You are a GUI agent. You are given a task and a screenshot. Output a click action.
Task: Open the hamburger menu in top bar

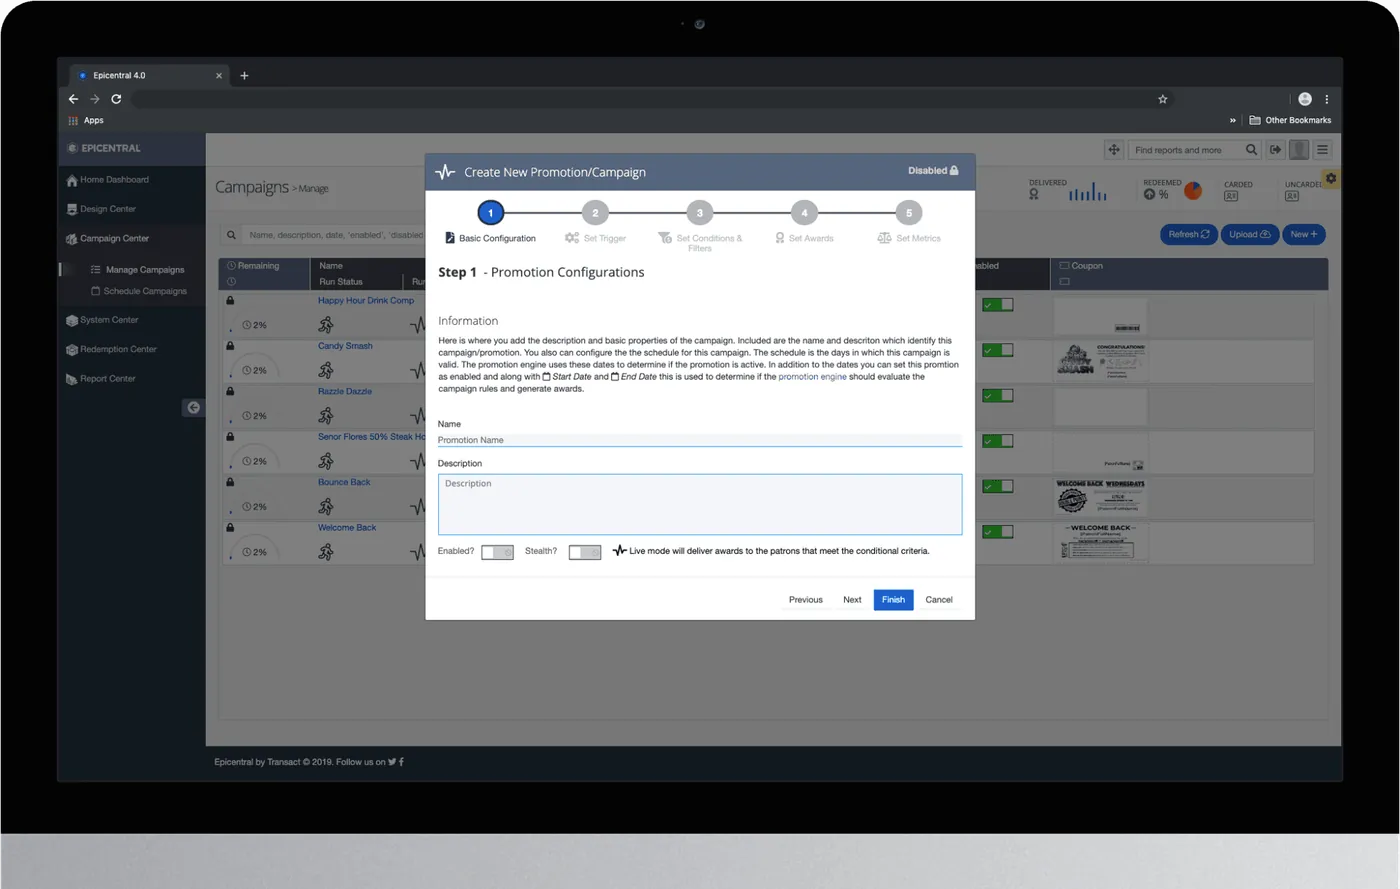pos(1322,150)
